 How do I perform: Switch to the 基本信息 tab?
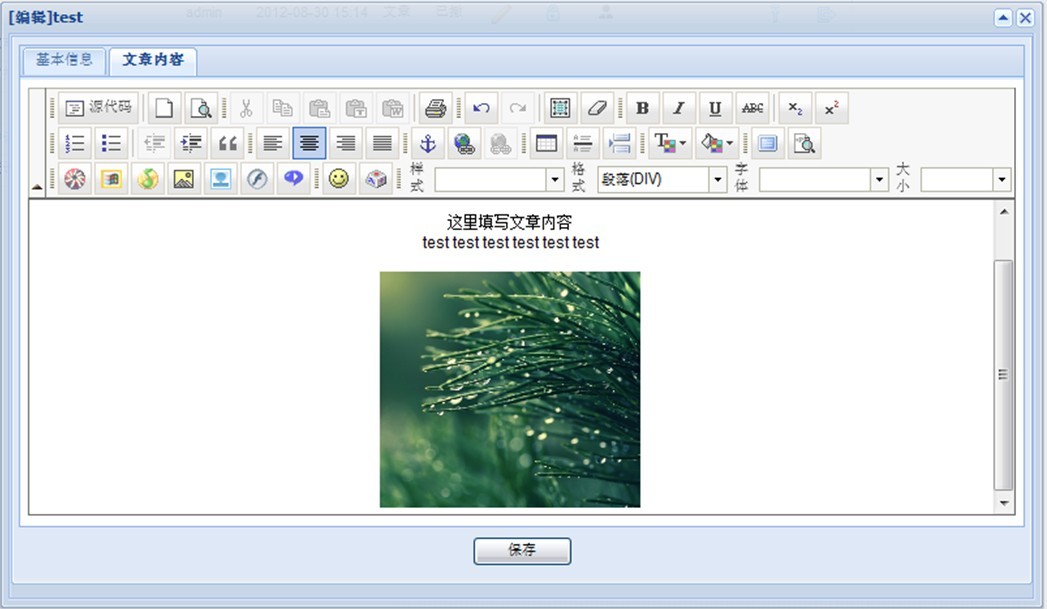pyautogui.click(x=65, y=60)
